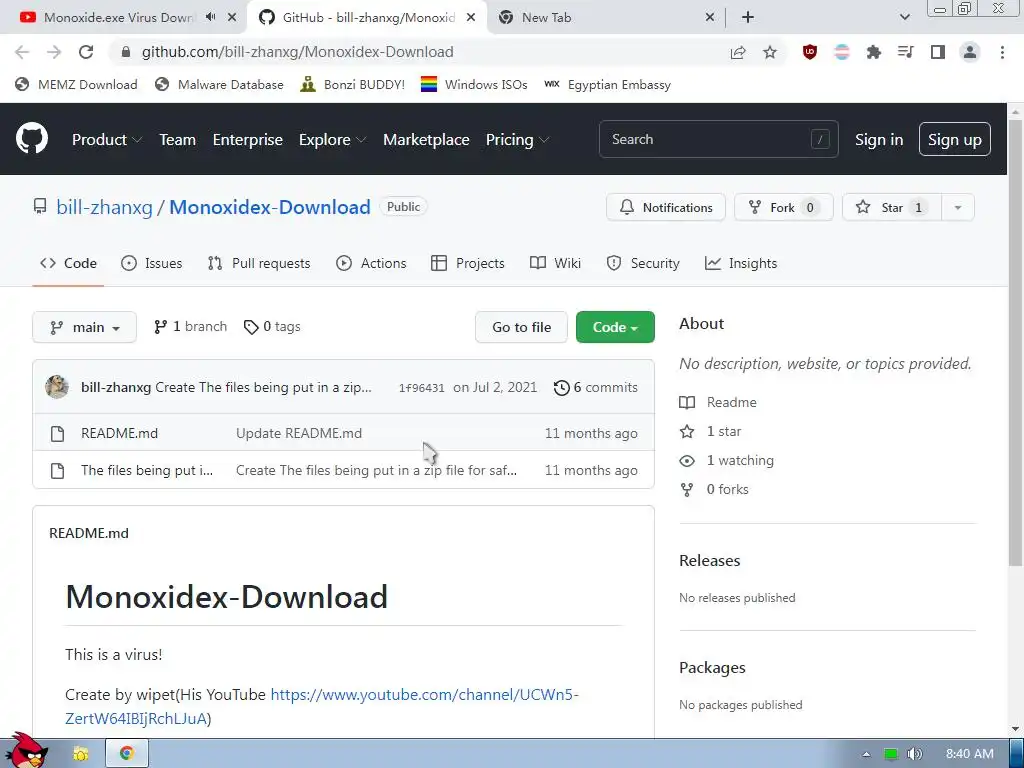Open the Team nav link
1024x768 pixels.
(x=178, y=140)
